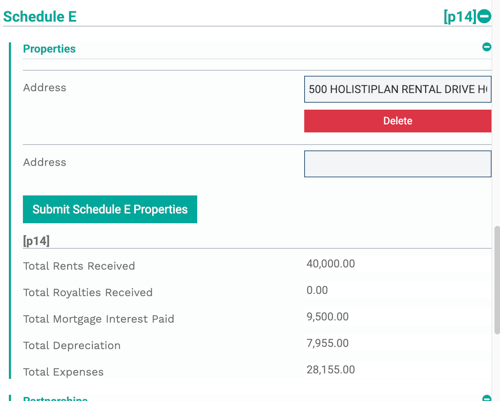
Task: Select the Total Rents Received value 40,000.00
Action: coord(331,264)
